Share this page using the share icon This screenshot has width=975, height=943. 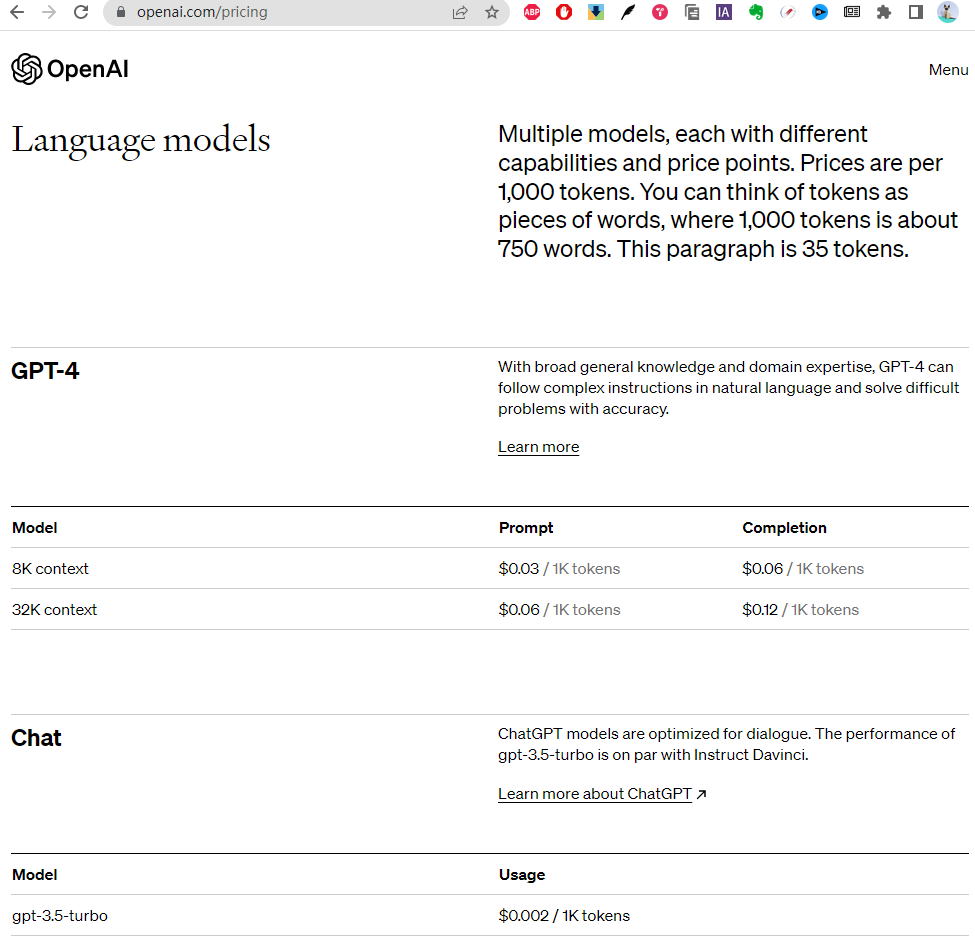pos(460,12)
